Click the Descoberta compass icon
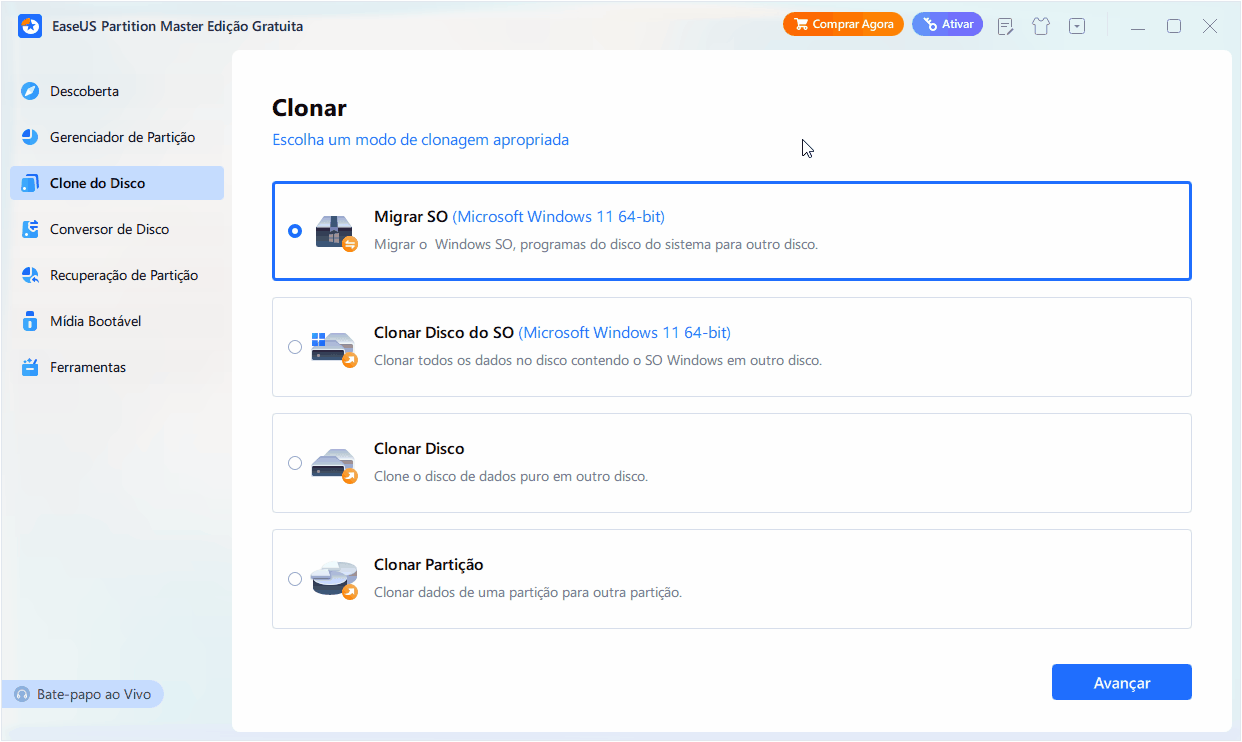This screenshot has width=1242, height=742. tap(30, 91)
